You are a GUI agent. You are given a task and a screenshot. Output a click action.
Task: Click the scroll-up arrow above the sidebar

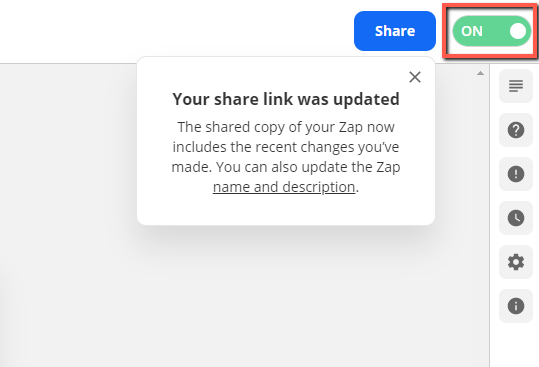pos(480,73)
